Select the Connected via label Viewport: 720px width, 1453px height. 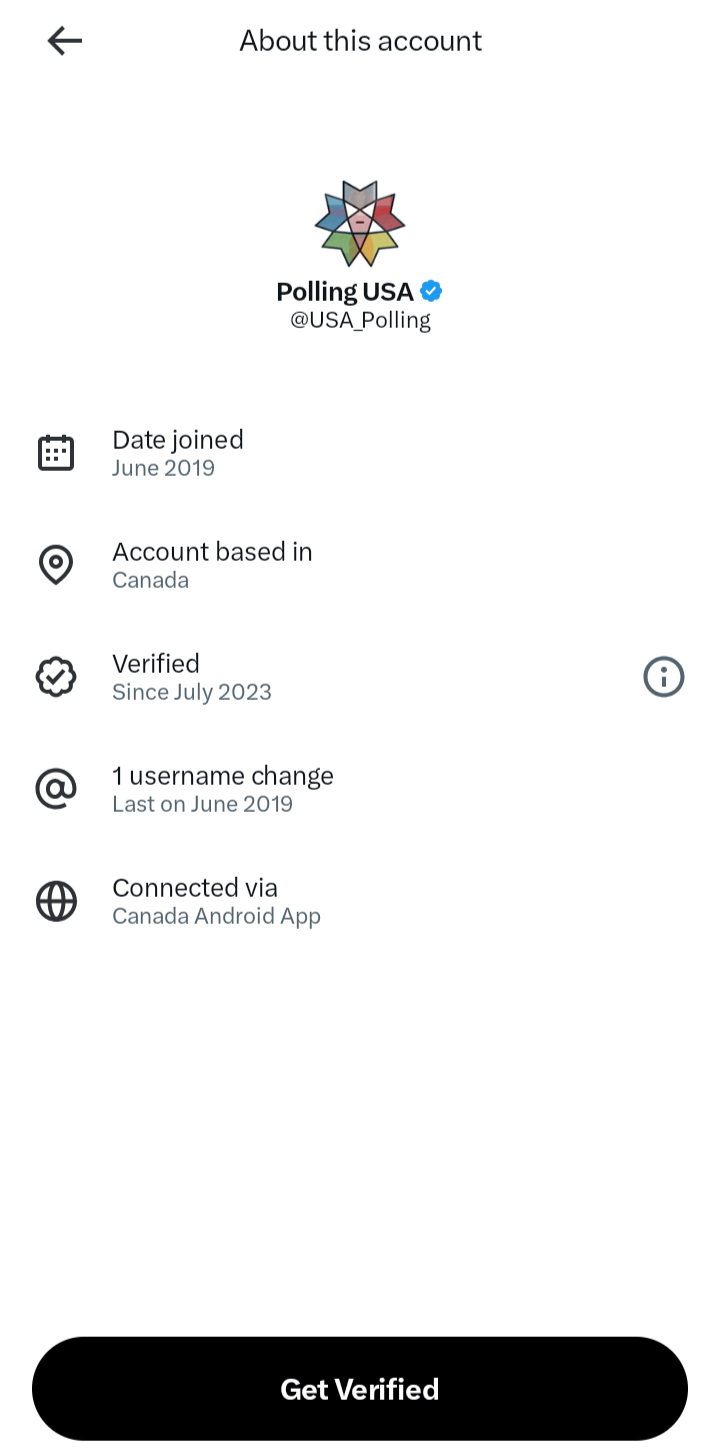click(x=195, y=888)
